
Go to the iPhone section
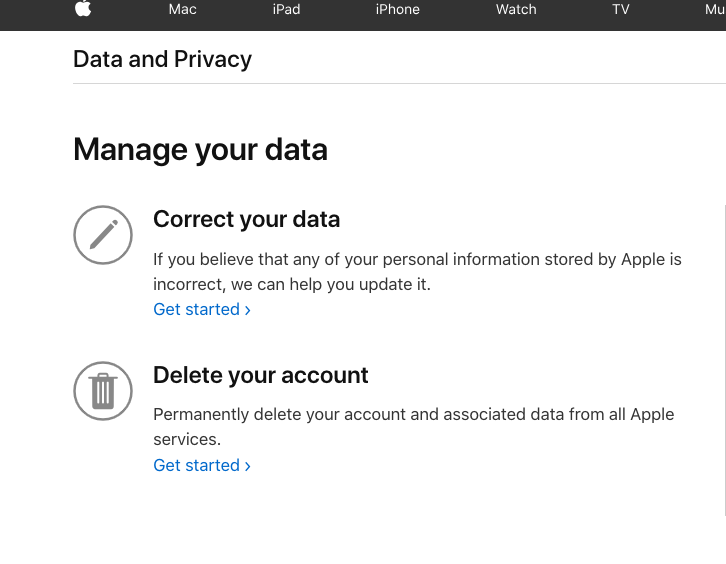397,9
